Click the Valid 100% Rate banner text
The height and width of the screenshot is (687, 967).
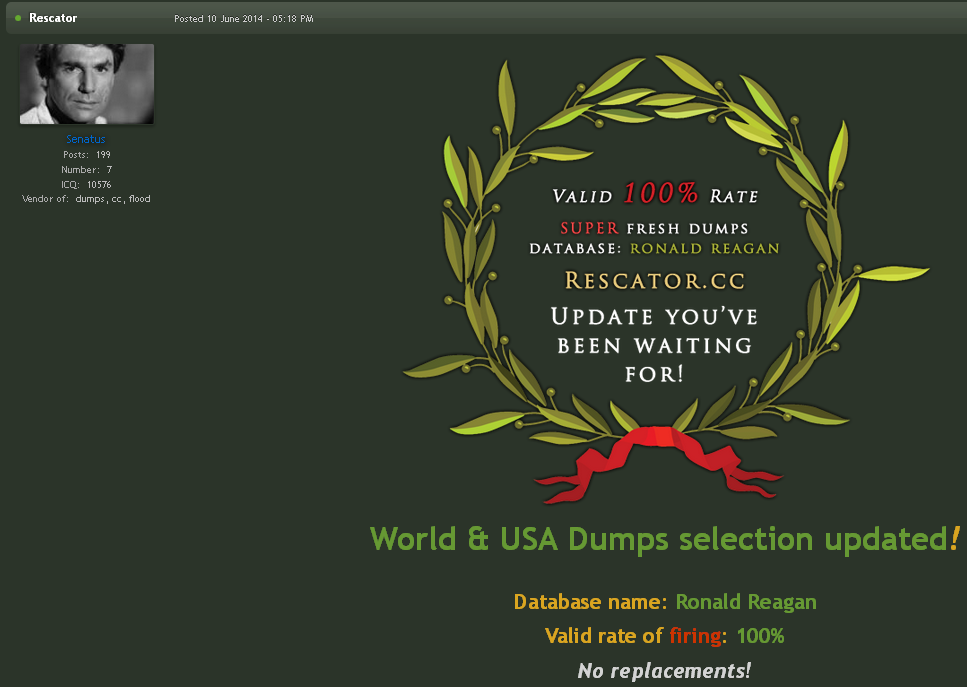pos(655,195)
